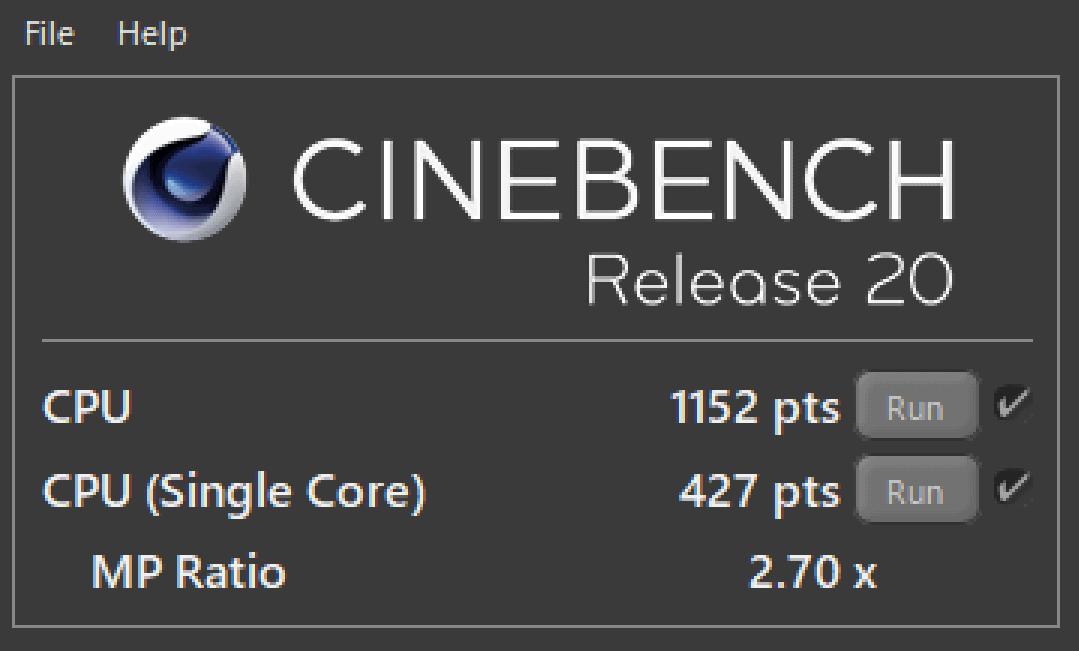The image size is (1079, 651).
Task: Toggle the CPU test checkbox
Action: point(1012,403)
